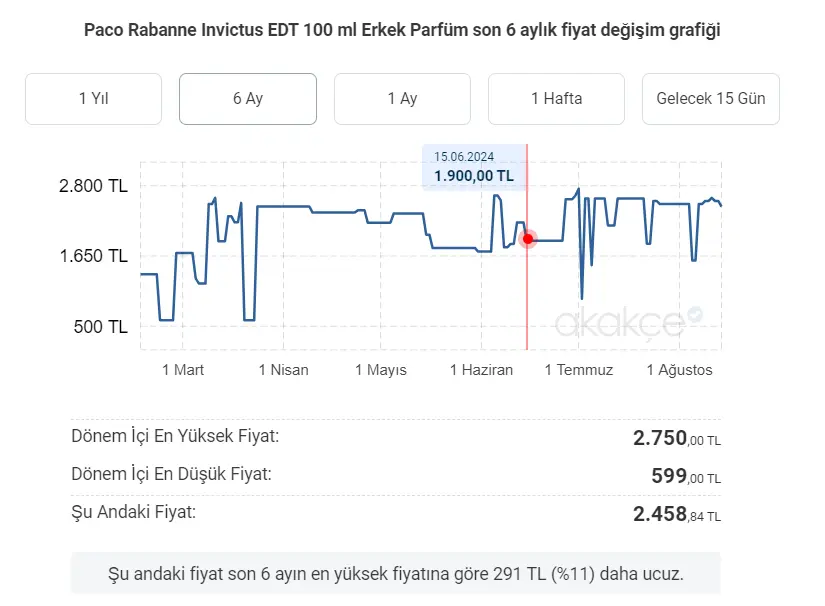Screen dimensions: 825x606
Task: Click the 15.06.2024 price tooltip
Action: (x=474, y=167)
